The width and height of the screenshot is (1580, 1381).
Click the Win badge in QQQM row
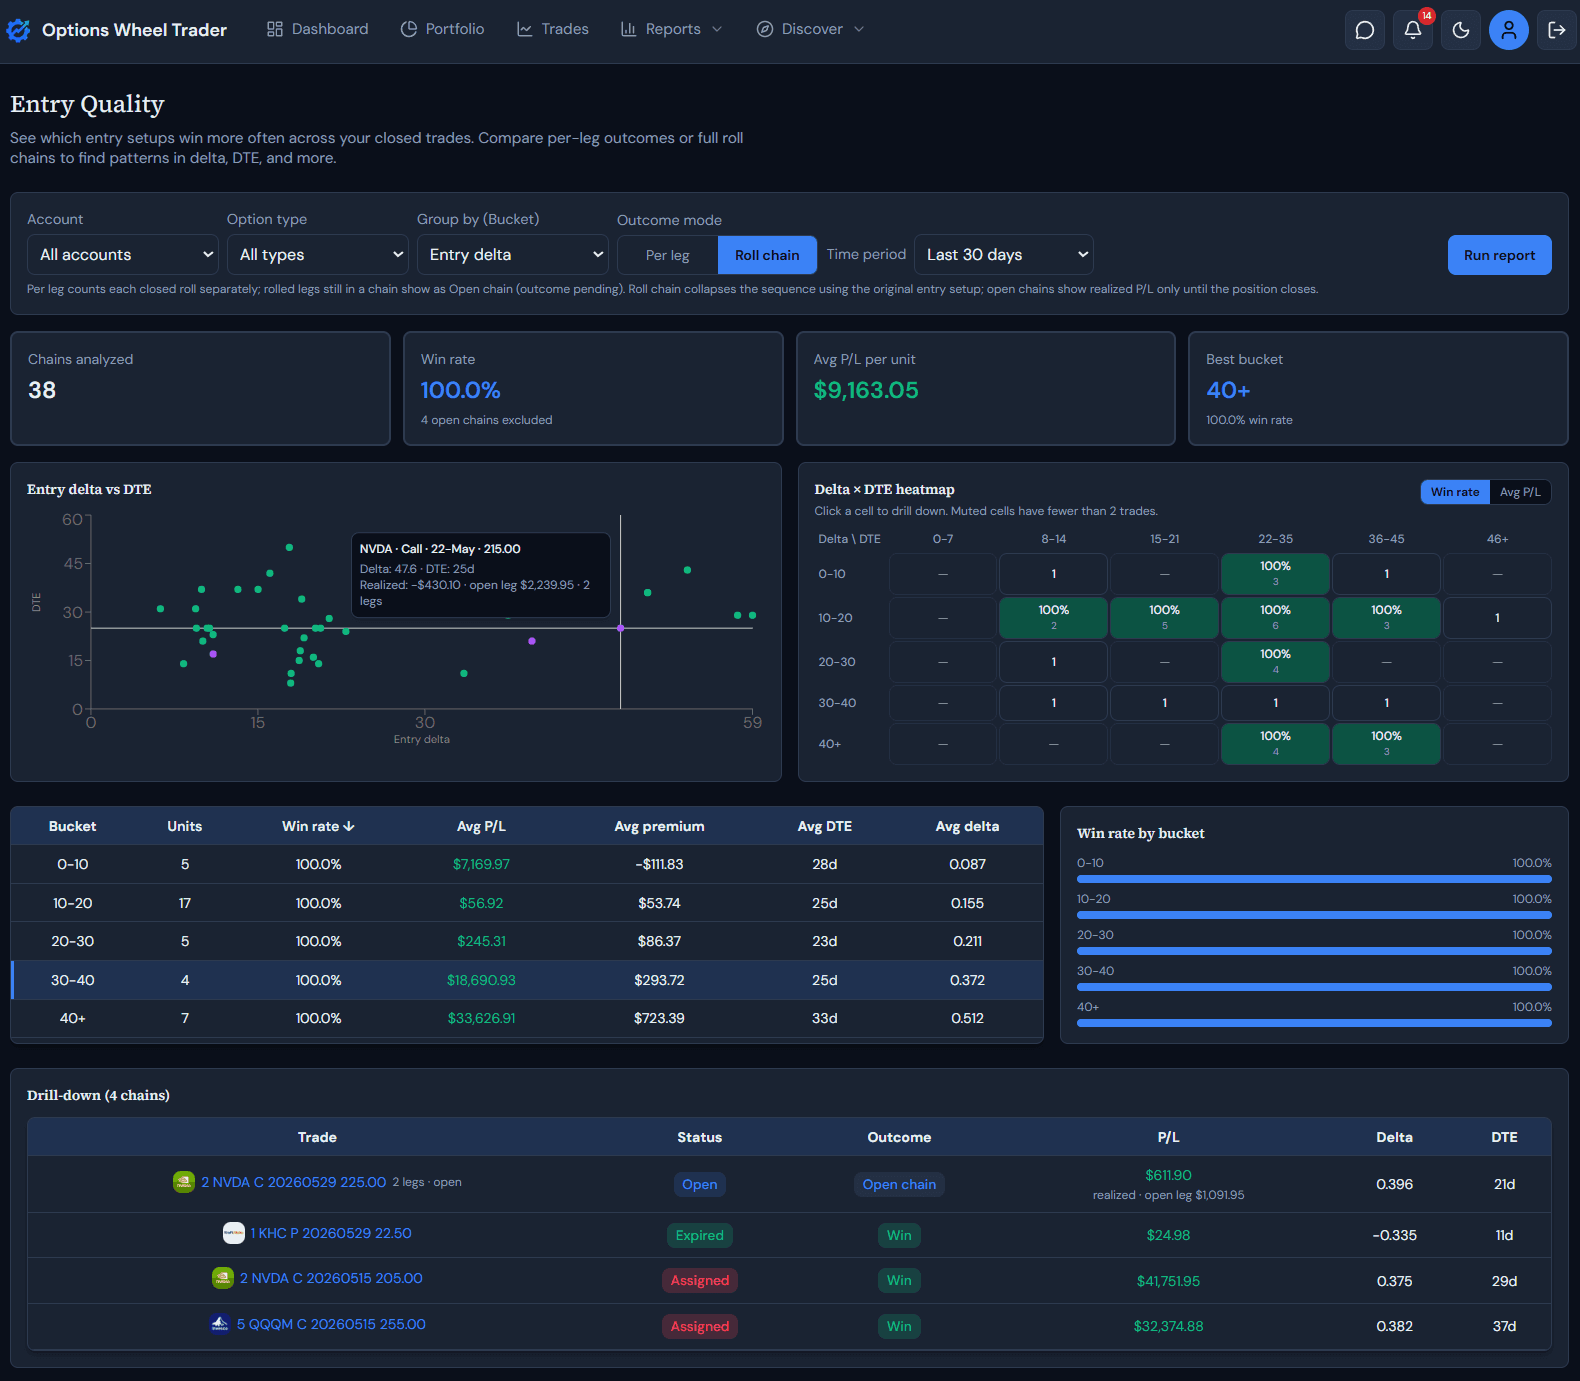tap(899, 1326)
